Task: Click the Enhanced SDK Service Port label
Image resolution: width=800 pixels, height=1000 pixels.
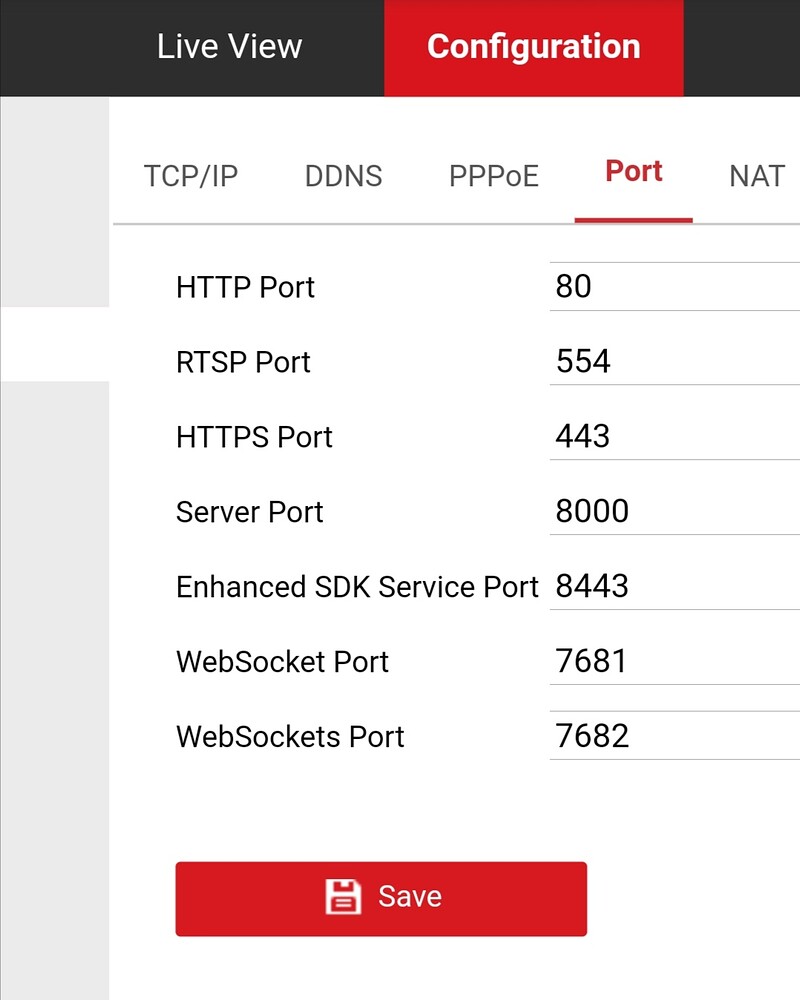Action: (356, 587)
